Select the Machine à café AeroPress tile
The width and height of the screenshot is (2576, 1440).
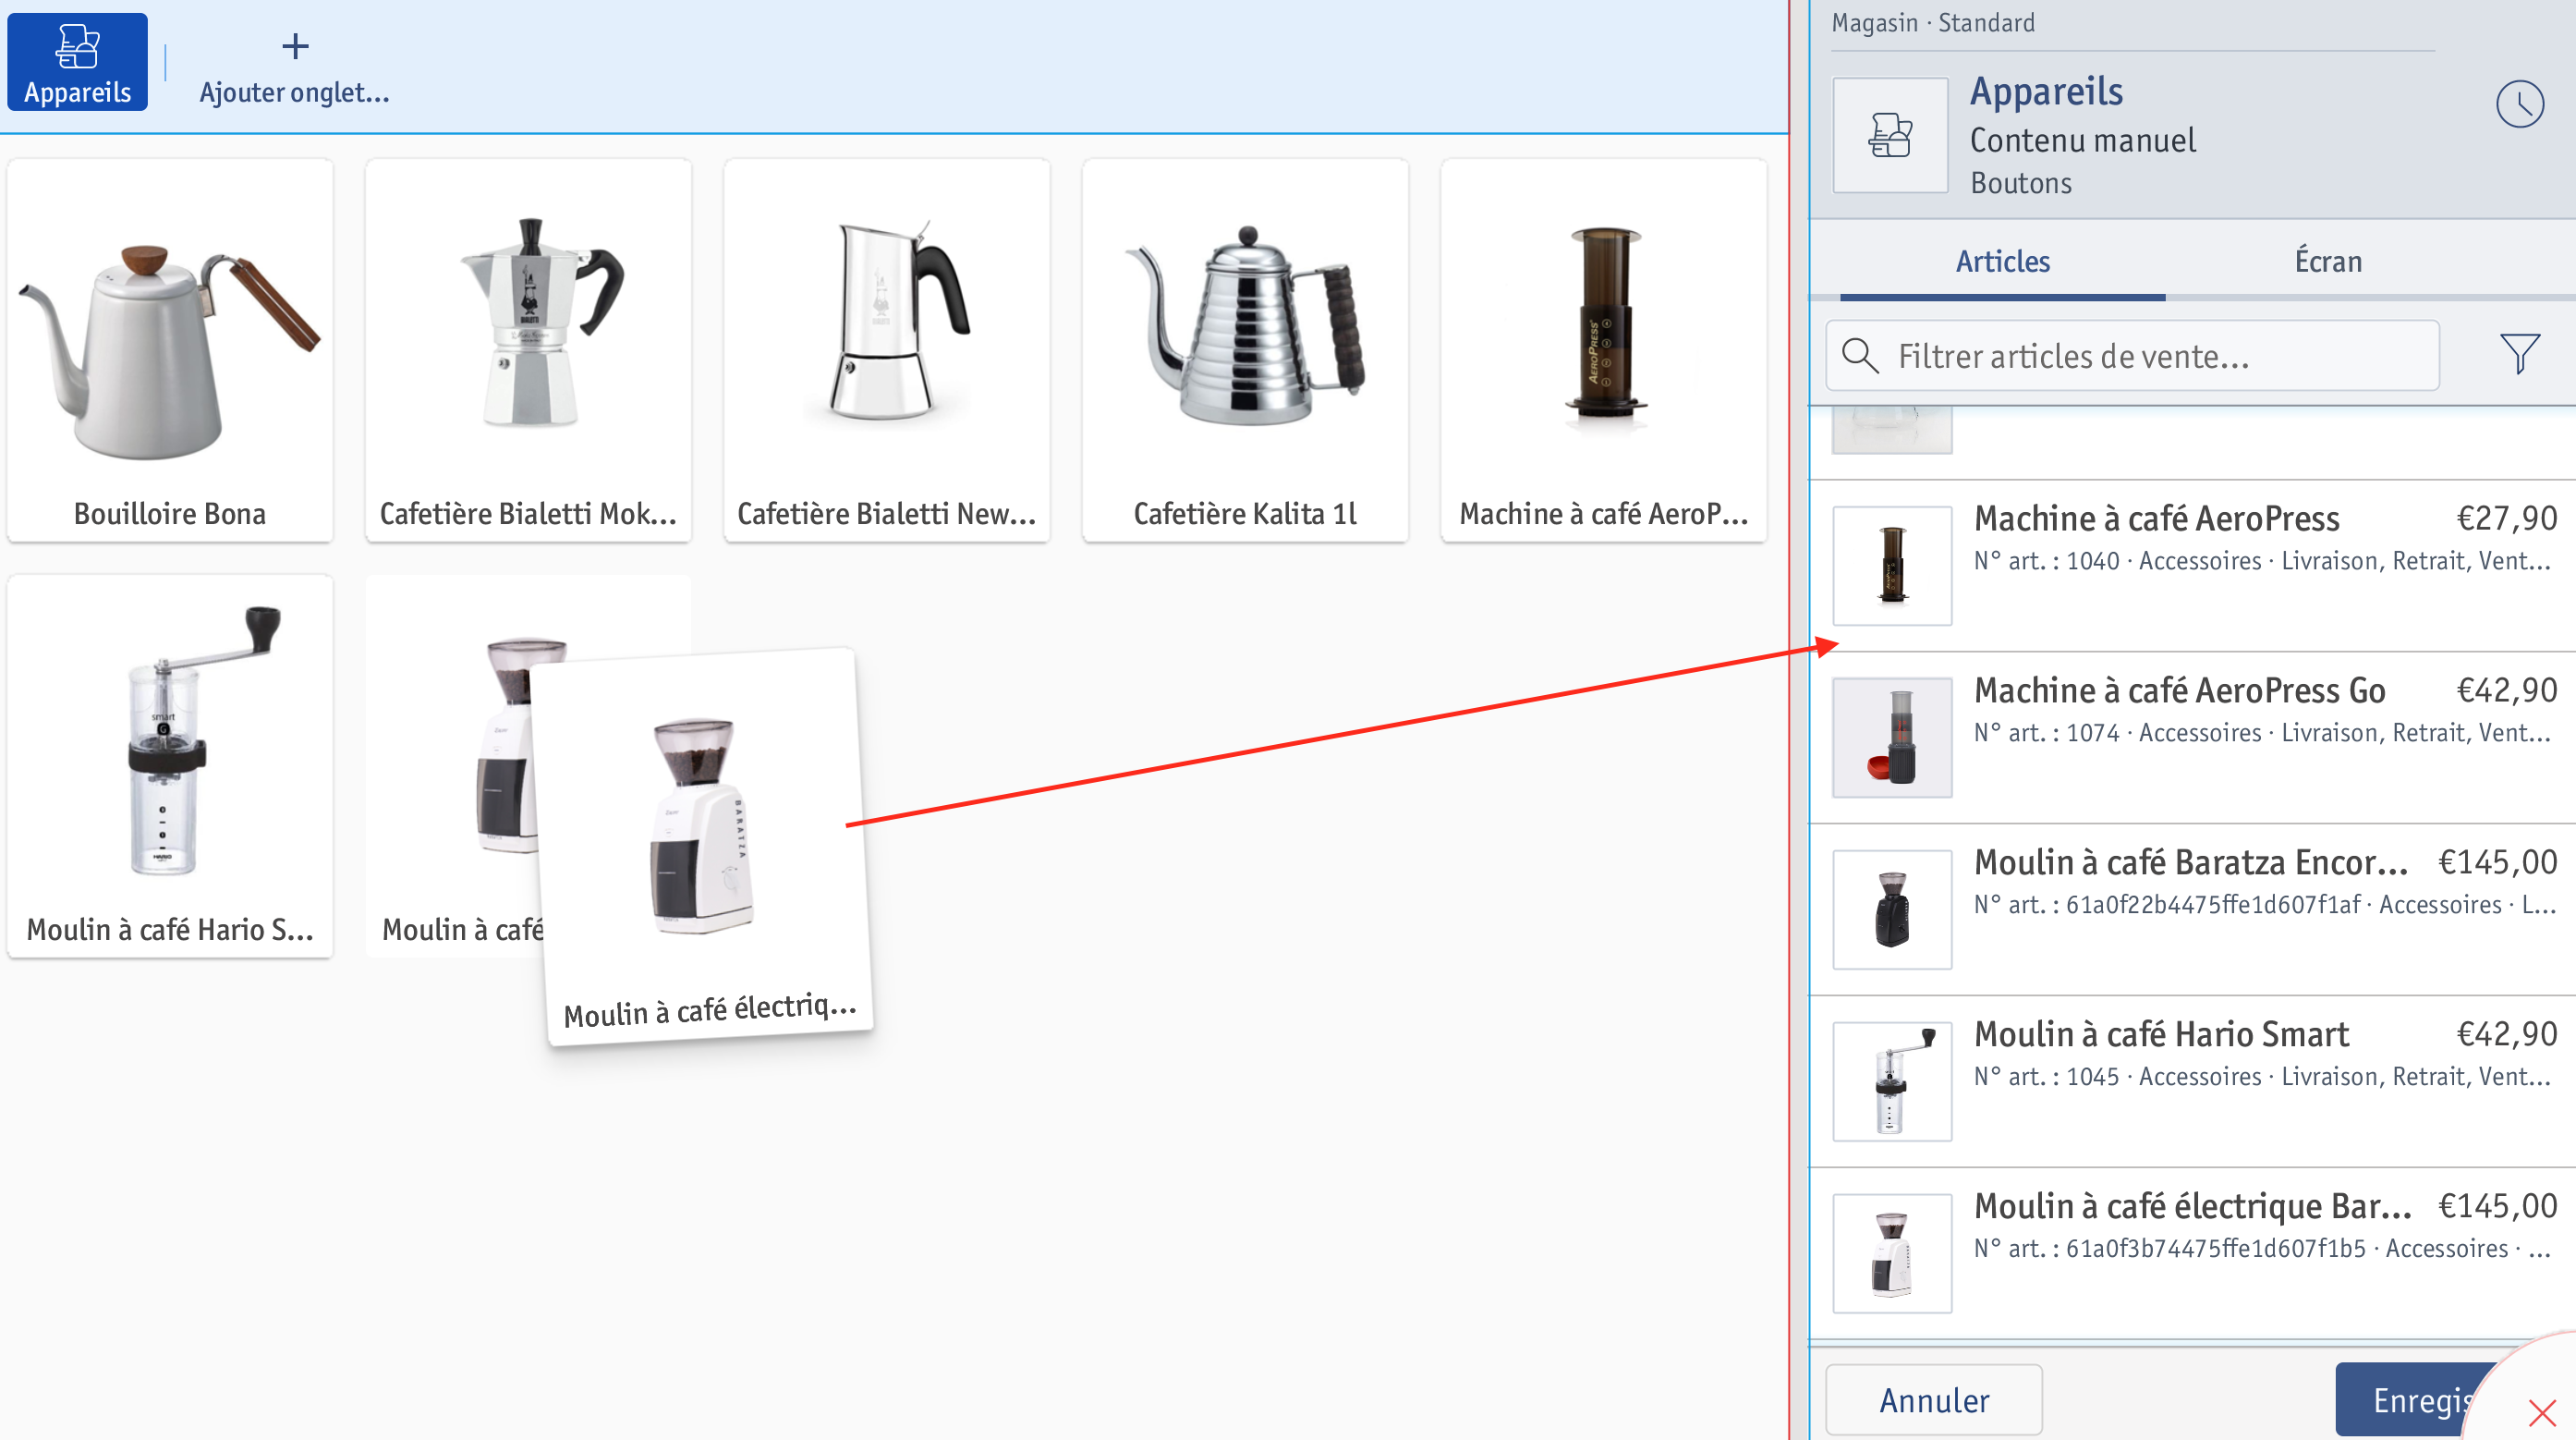point(1604,350)
